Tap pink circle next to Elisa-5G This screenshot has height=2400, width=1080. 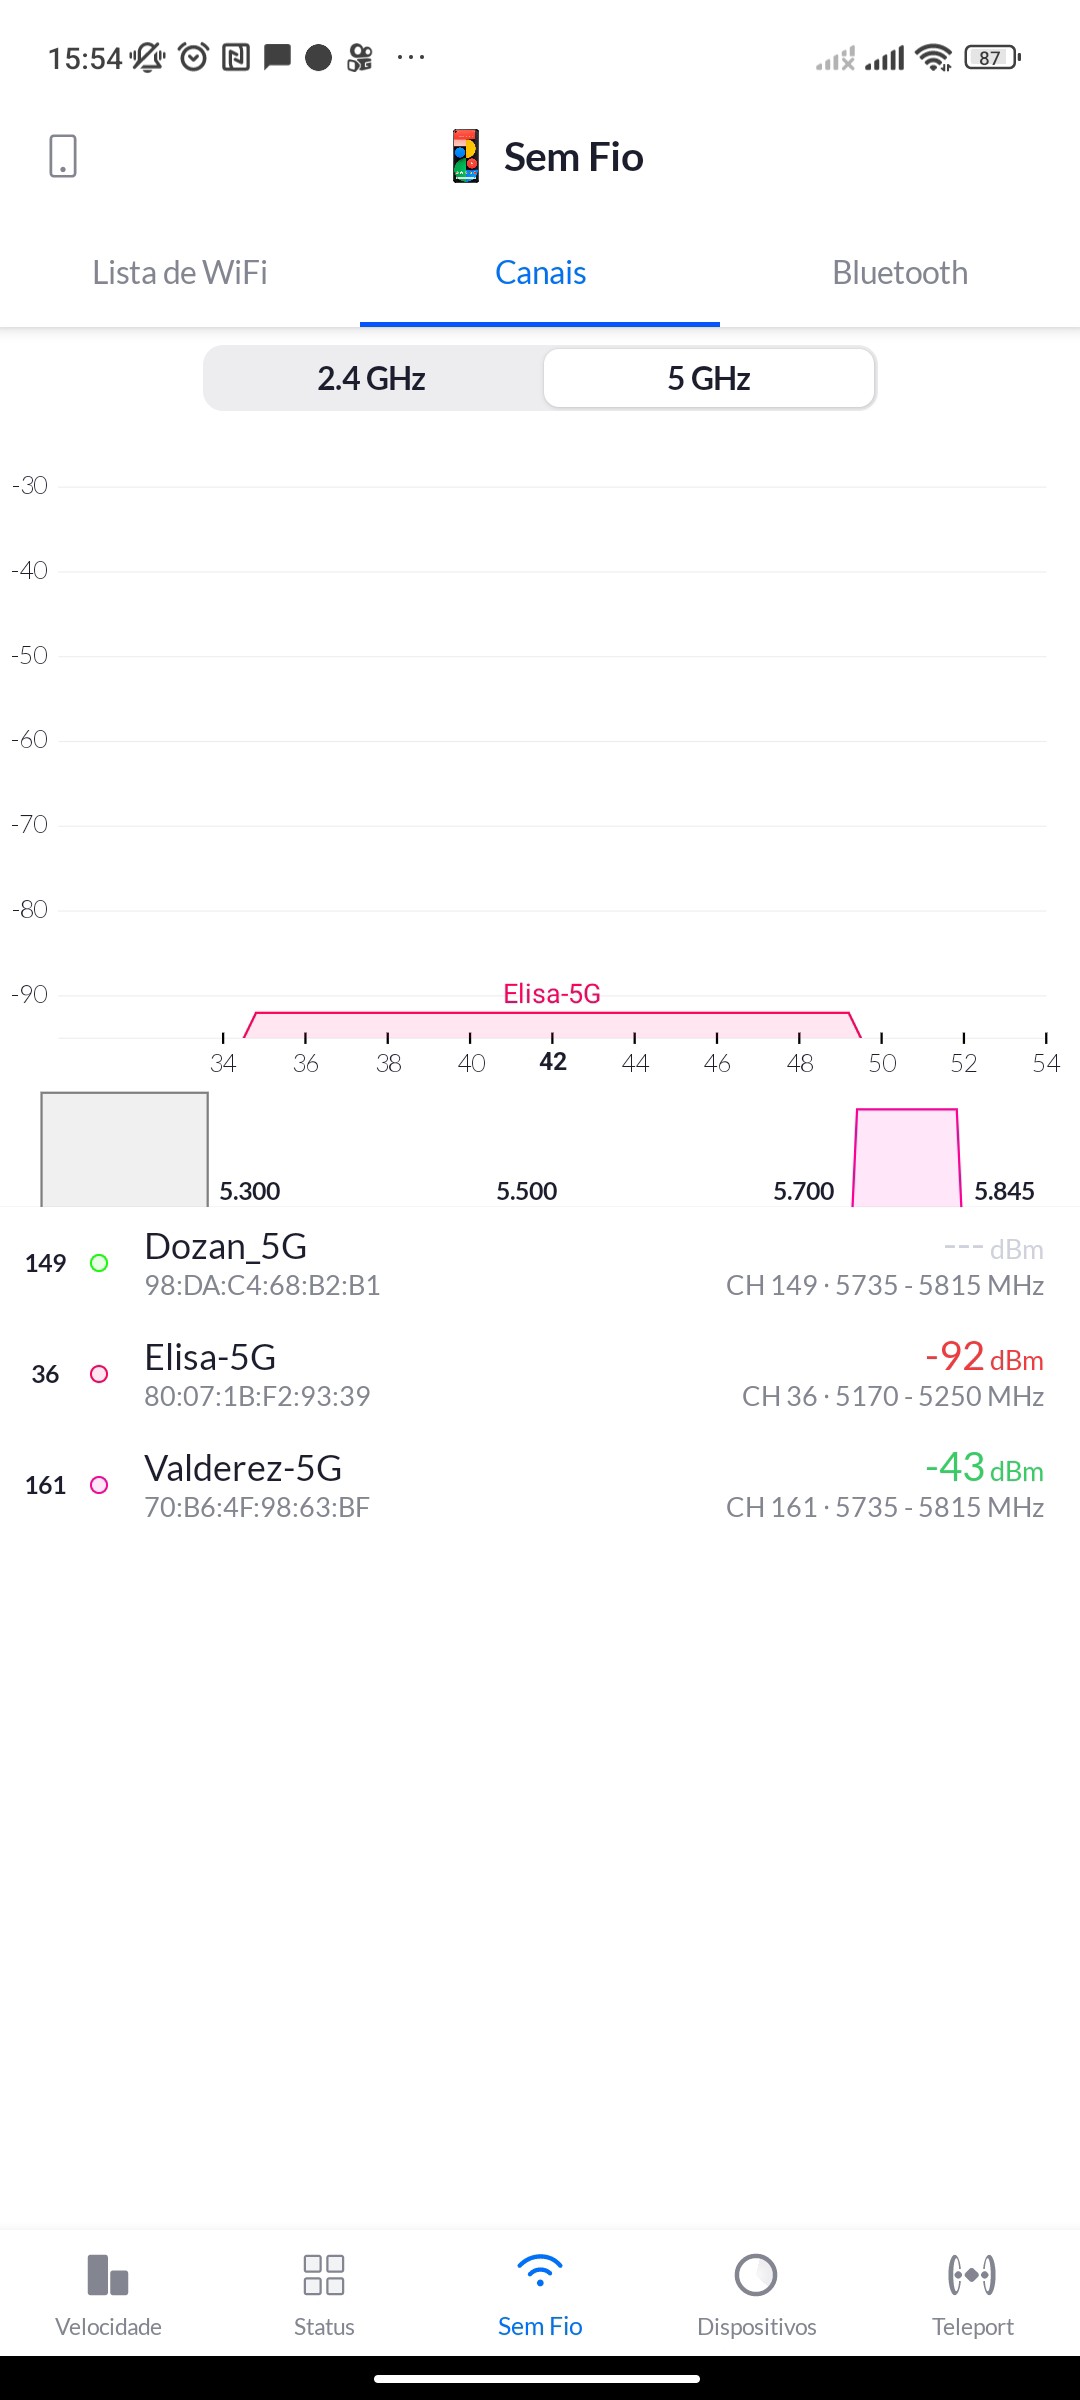pos(99,1374)
